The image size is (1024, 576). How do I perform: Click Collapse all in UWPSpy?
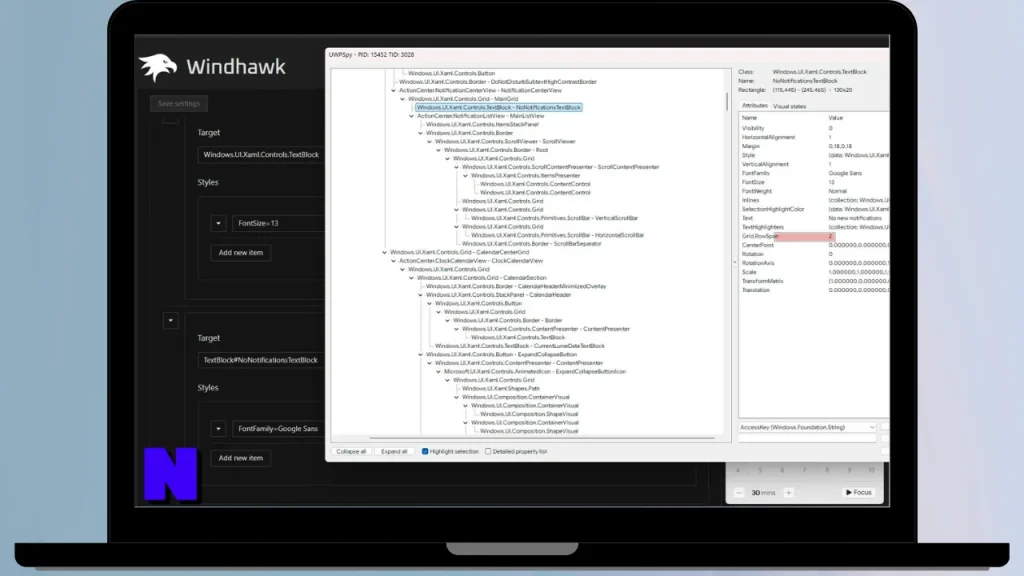pyautogui.click(x=351, y=451)
